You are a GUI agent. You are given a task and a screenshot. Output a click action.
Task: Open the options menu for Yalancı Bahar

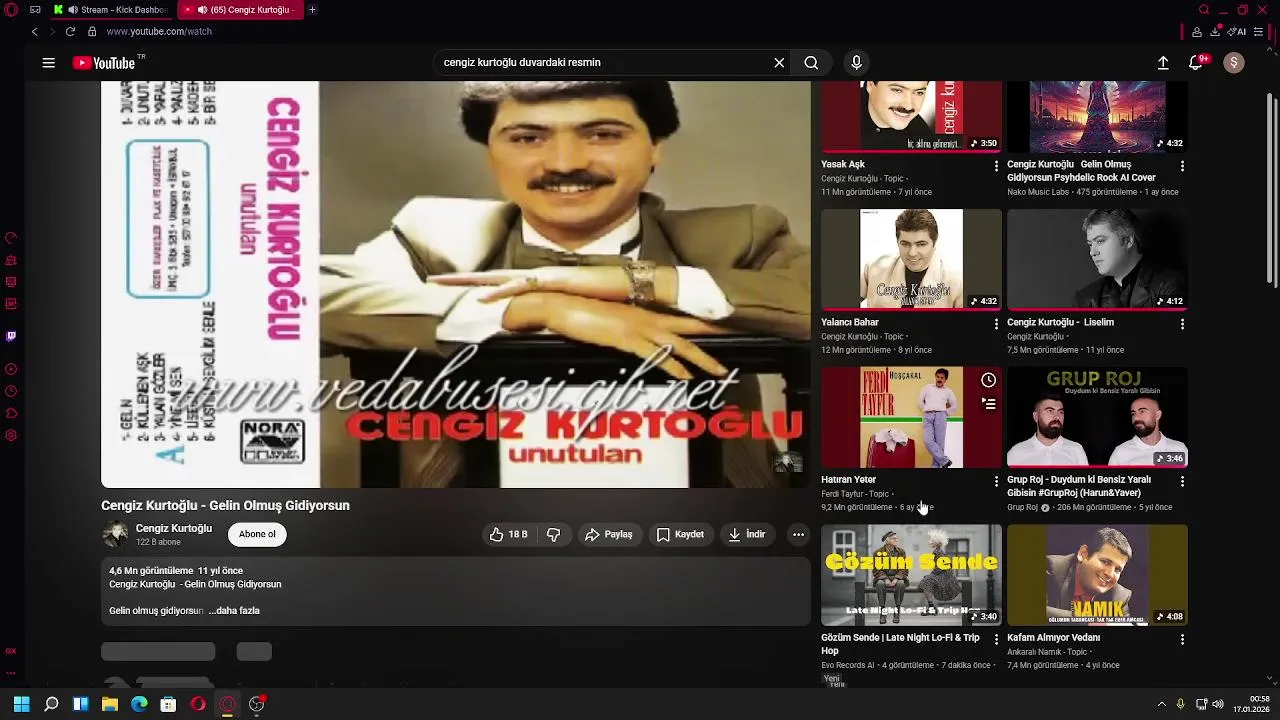(x=996, y=324)
